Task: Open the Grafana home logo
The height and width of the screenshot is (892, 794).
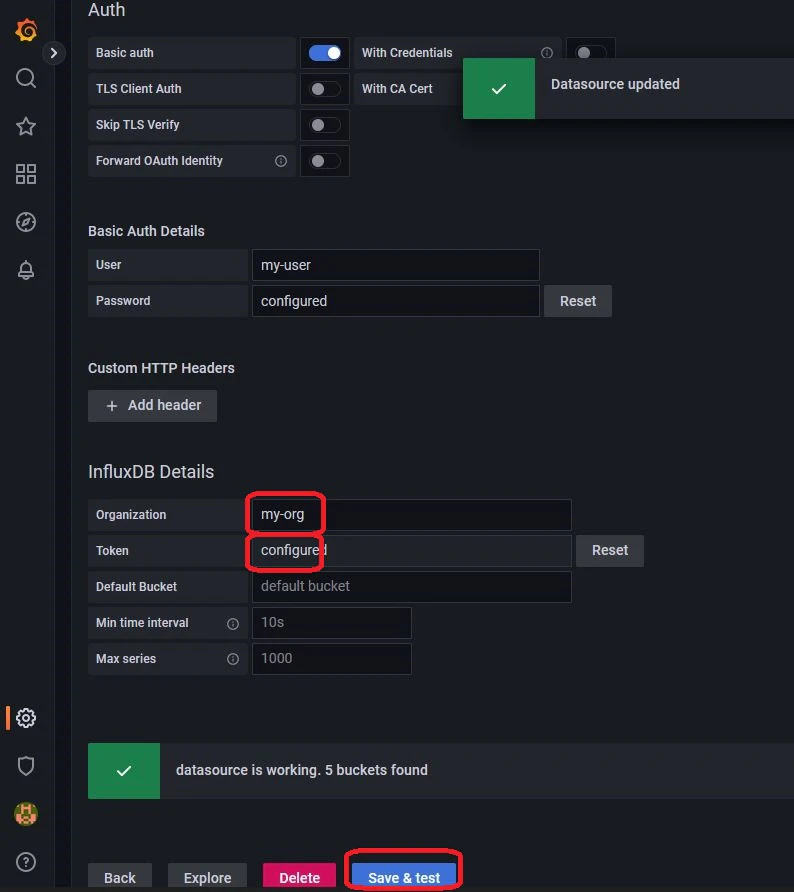Action: pyautogui.click(x=26, y=30)
